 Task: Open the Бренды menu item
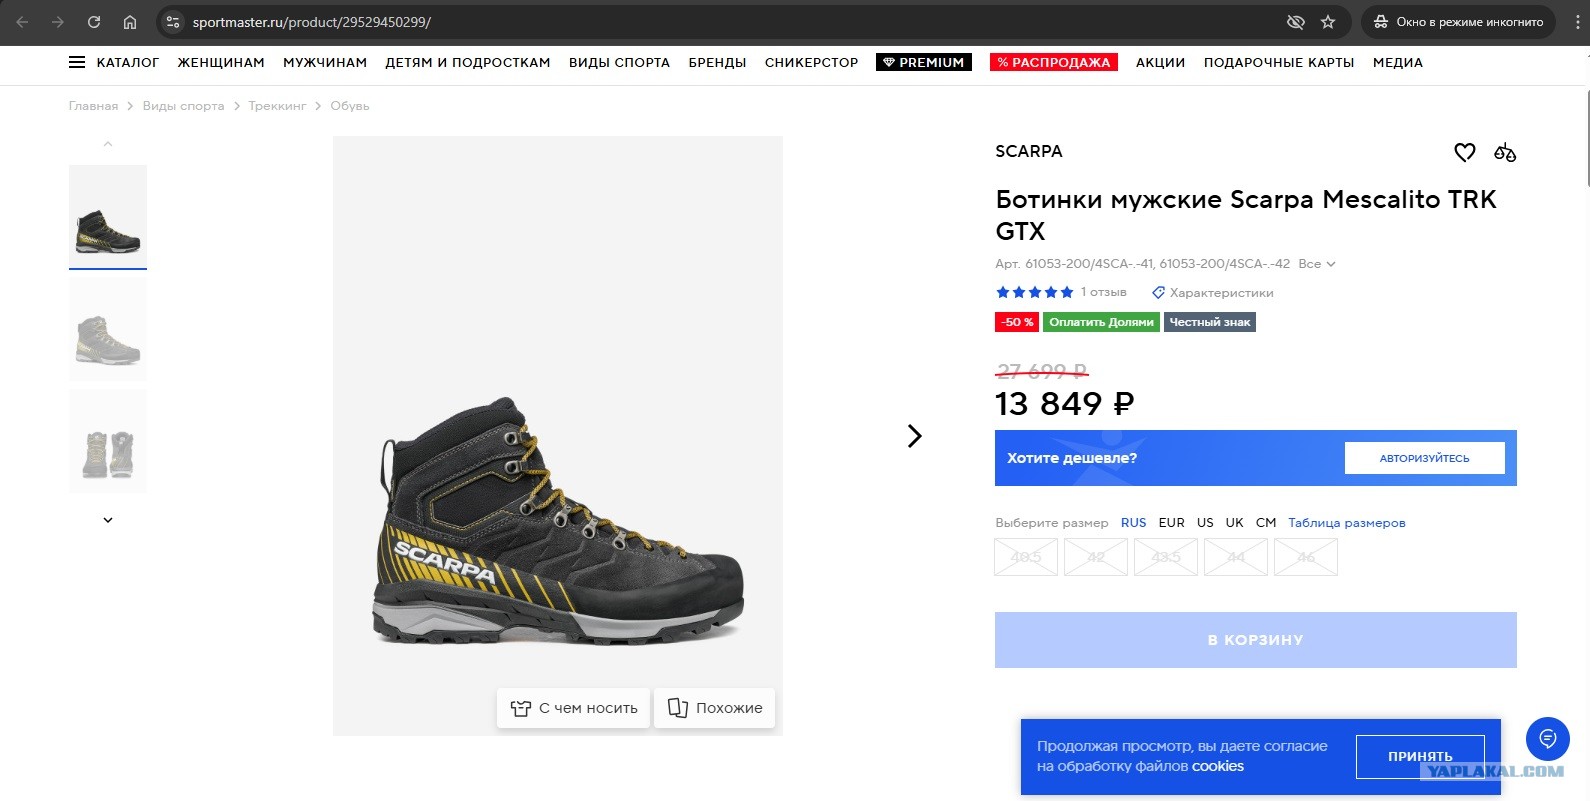click(x=717, y=62)
